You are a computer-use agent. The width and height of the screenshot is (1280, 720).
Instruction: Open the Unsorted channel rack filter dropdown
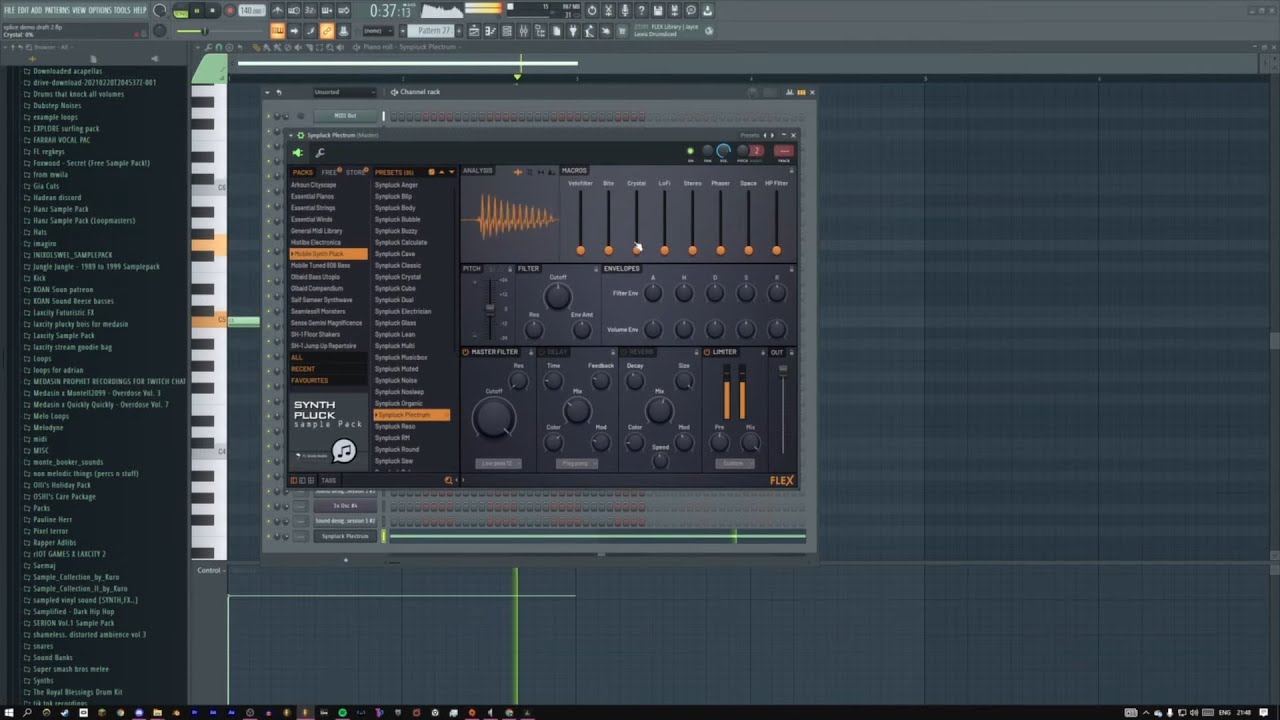pyautogui.click(x=344, y=92)
